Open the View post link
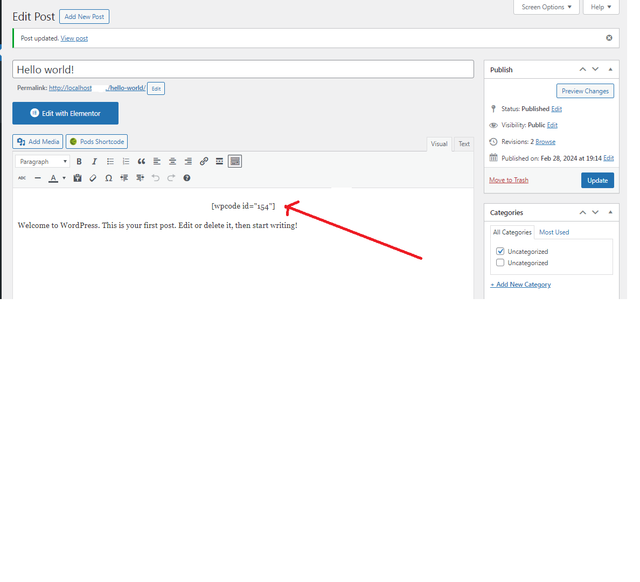Viewport: 640px width, 582px height. click(x=74, y=38)
